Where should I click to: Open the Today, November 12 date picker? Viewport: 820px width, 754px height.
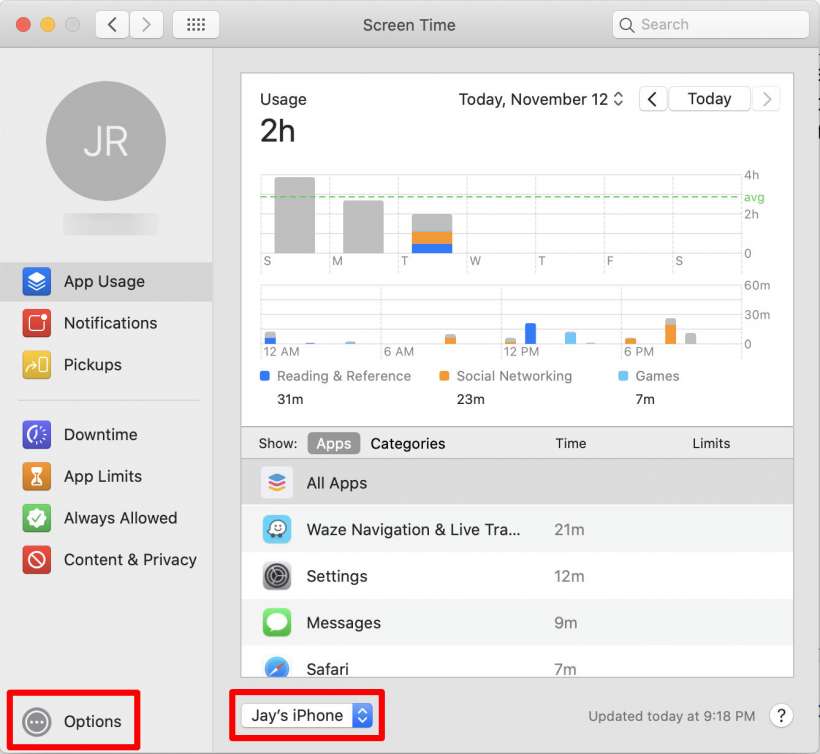pyautogui.click(x=541, y=99)
